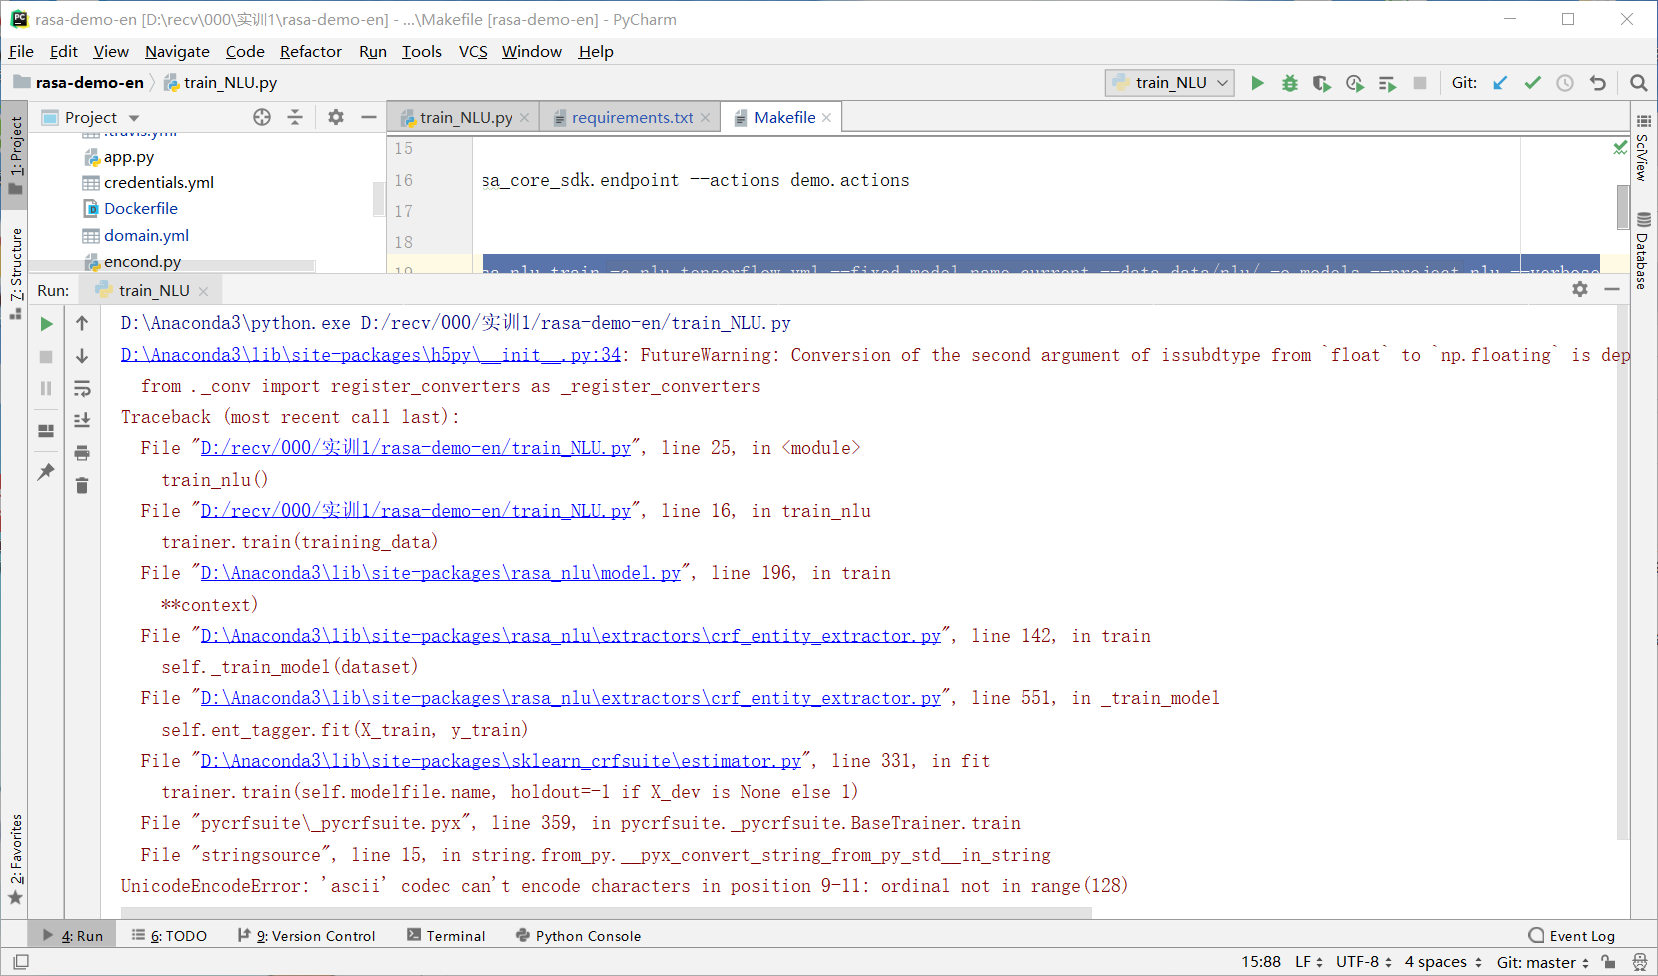Open the UTF-8 encoding selector

tap(1364, 962)
